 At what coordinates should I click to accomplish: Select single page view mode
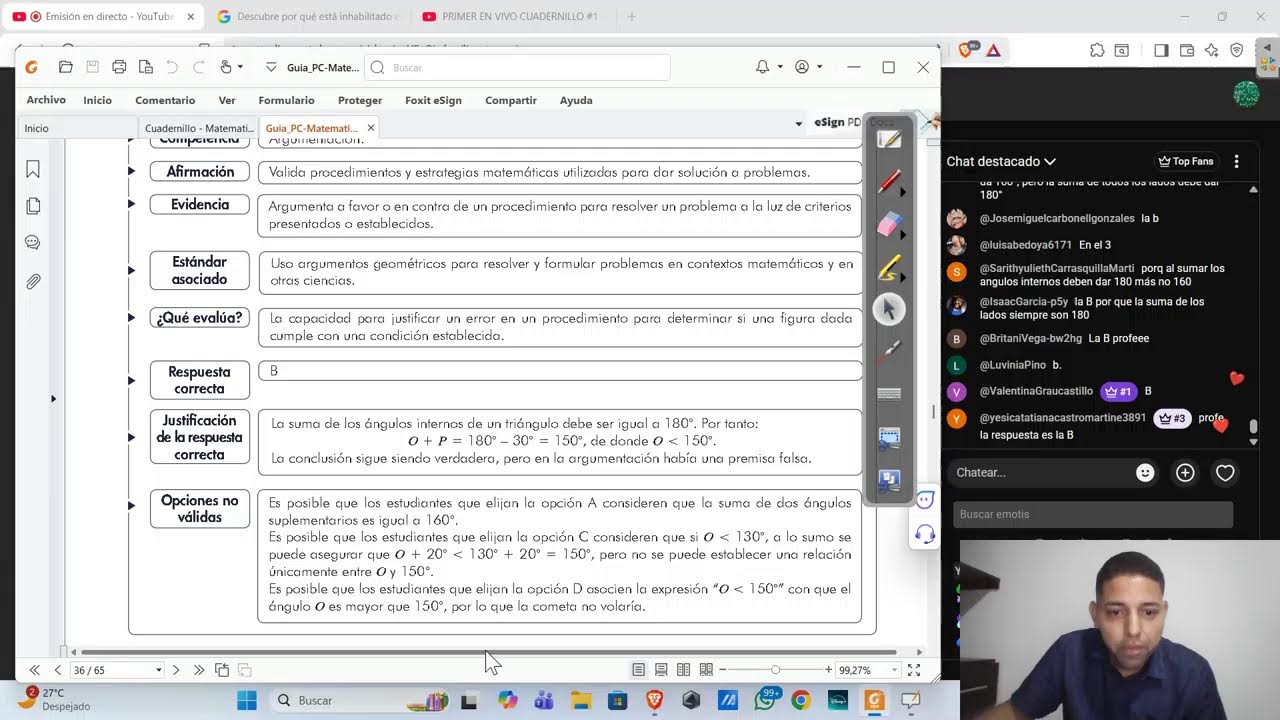638,670
